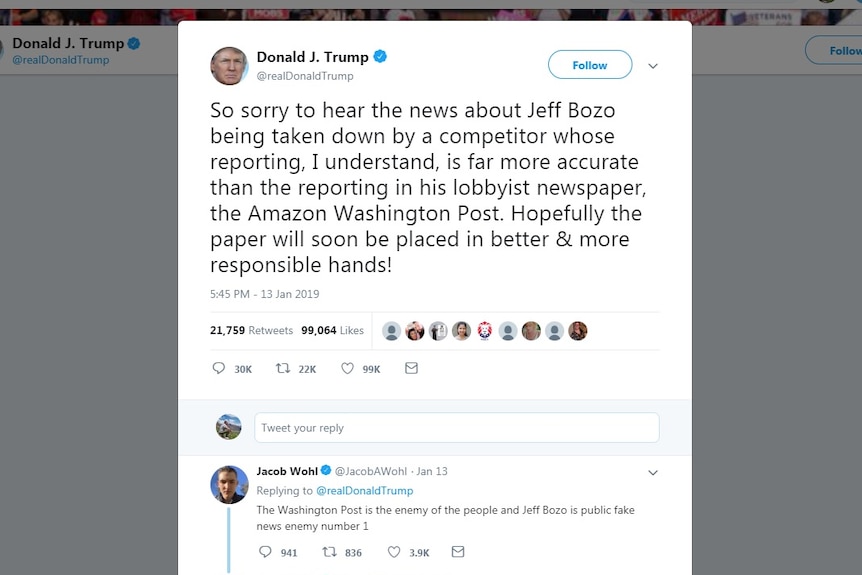This screenshot has width=862, height=575.
Task: Open Donald J. Trump's profile picture in the tweet
Action: (x=229, y=66)
